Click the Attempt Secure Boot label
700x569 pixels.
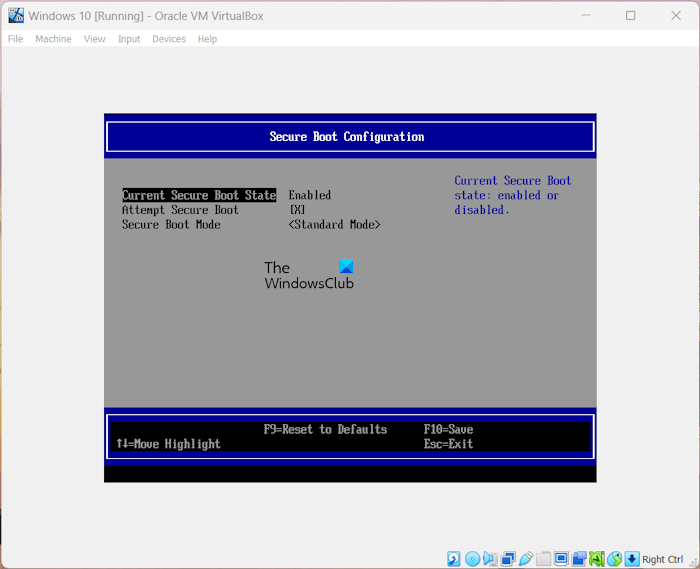click(x=180, y=210)
